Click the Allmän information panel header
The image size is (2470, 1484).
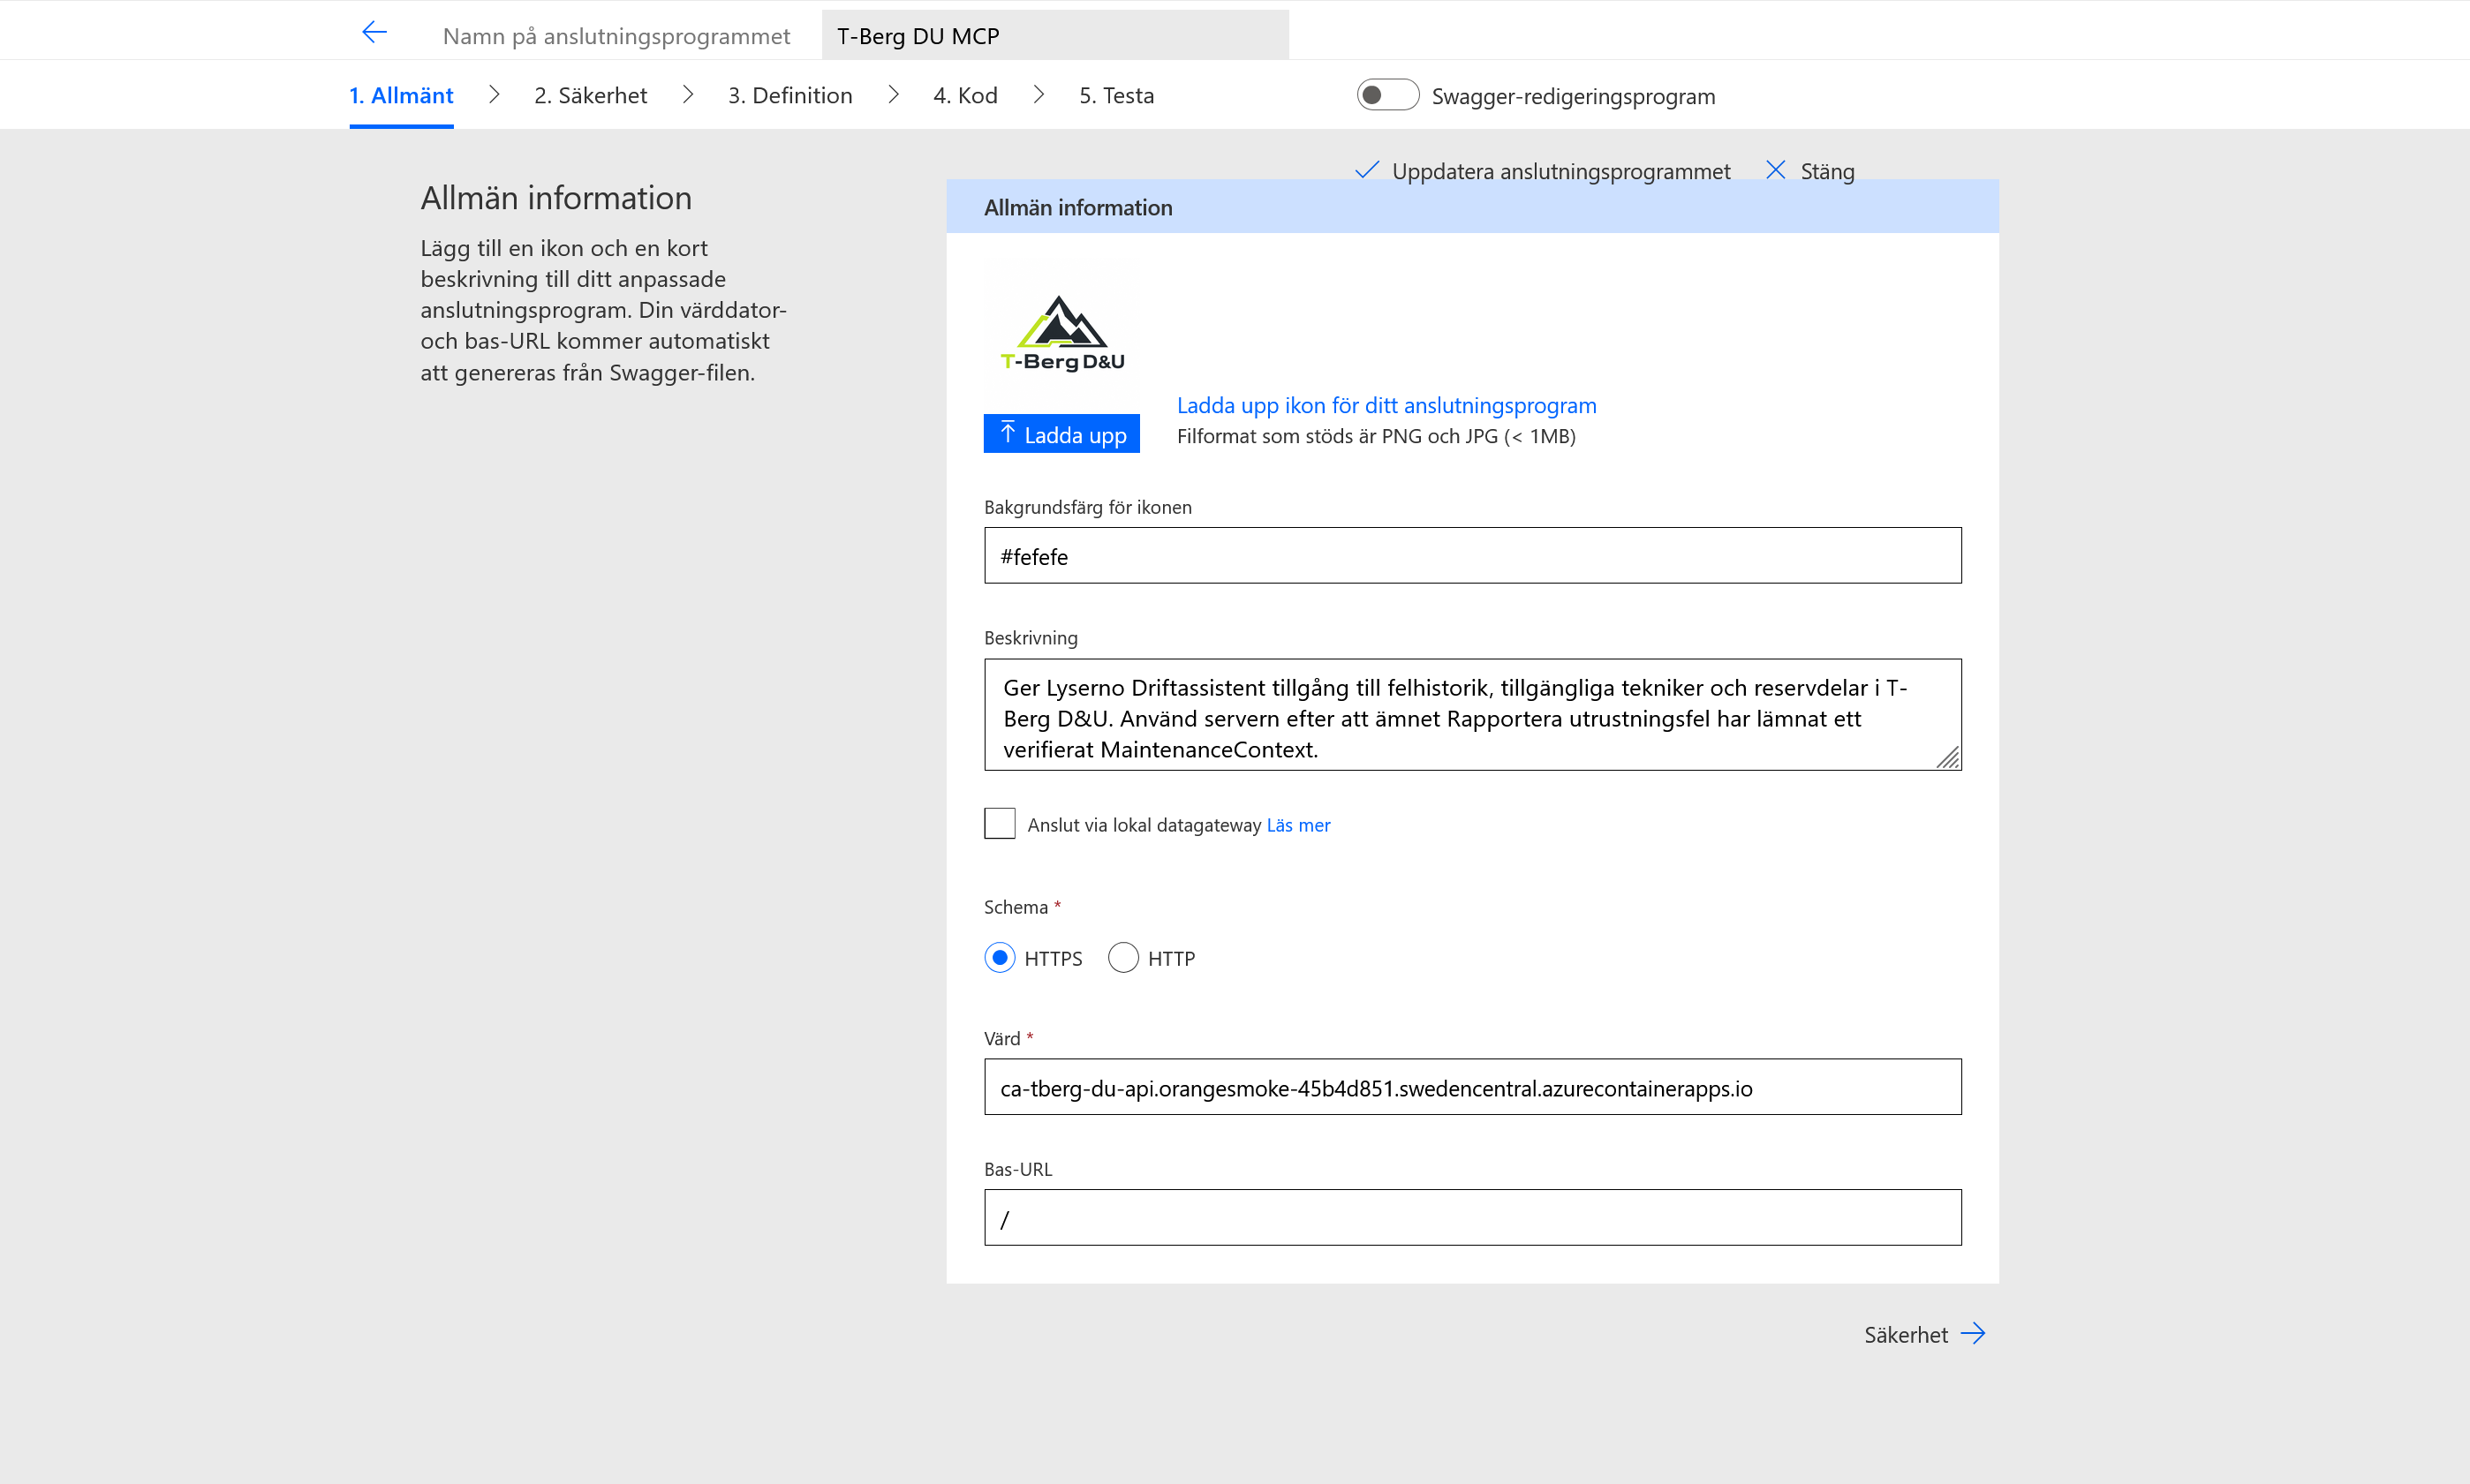(1472, 207)
